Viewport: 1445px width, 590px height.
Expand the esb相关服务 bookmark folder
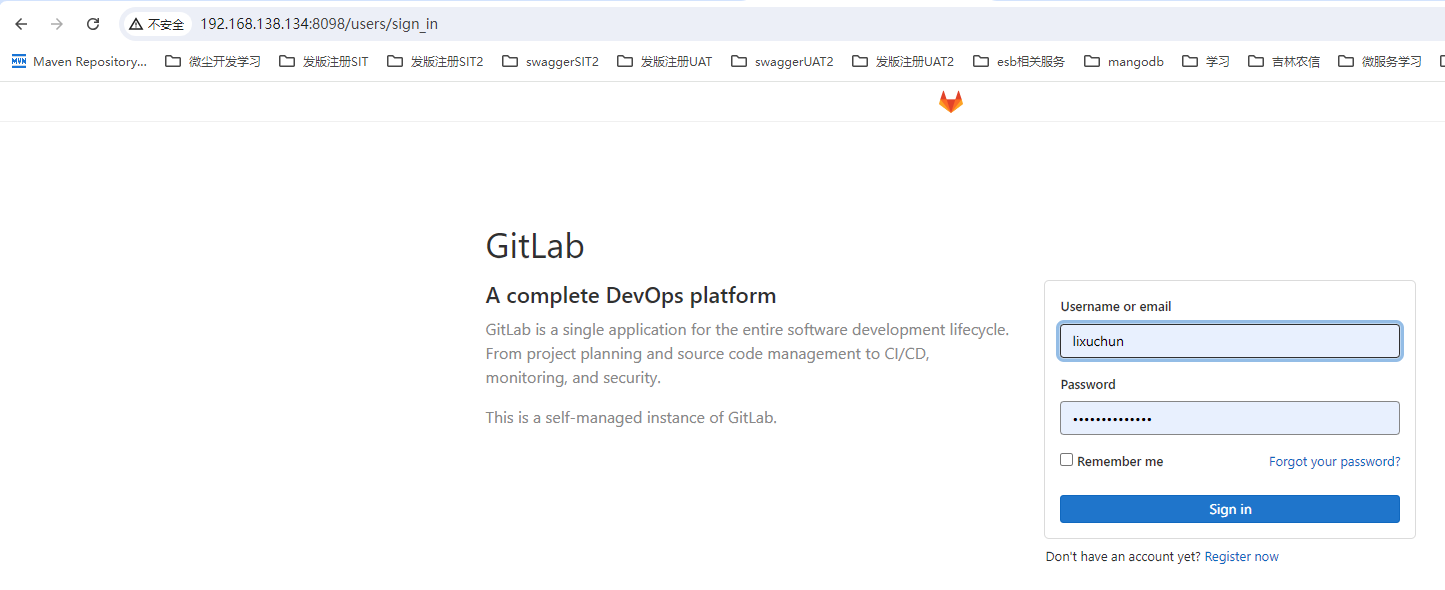click(x=1018, y=62)
